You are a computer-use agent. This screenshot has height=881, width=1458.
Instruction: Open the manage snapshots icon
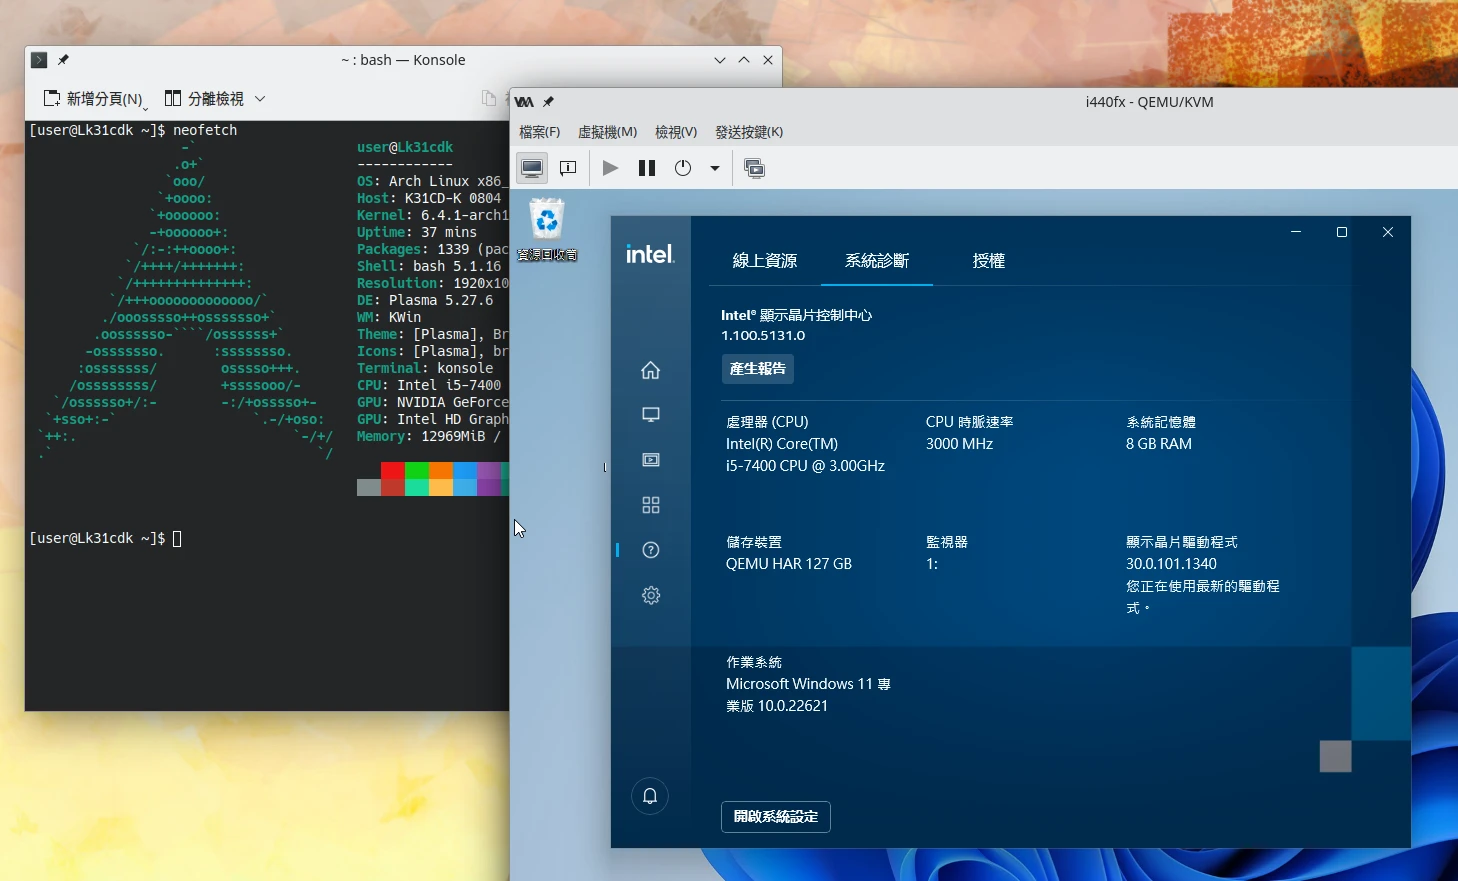coord(755,168)
